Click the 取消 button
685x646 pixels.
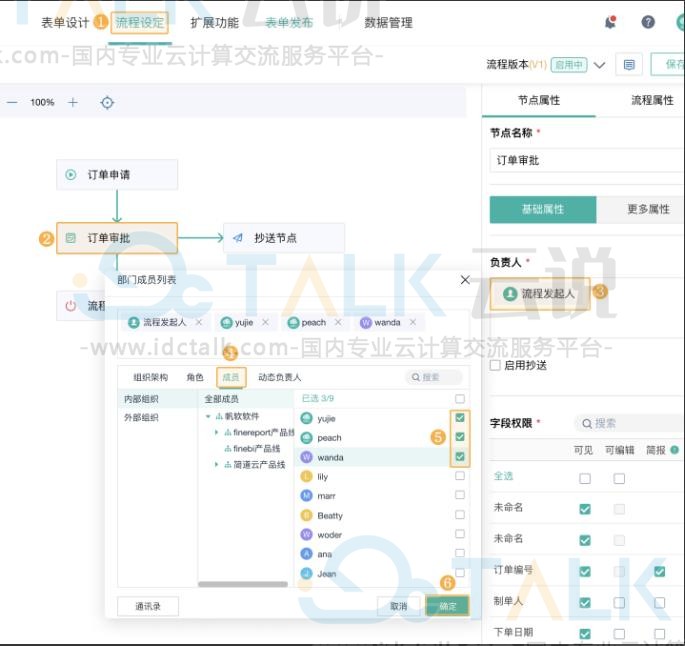click(x=399, y=606)
